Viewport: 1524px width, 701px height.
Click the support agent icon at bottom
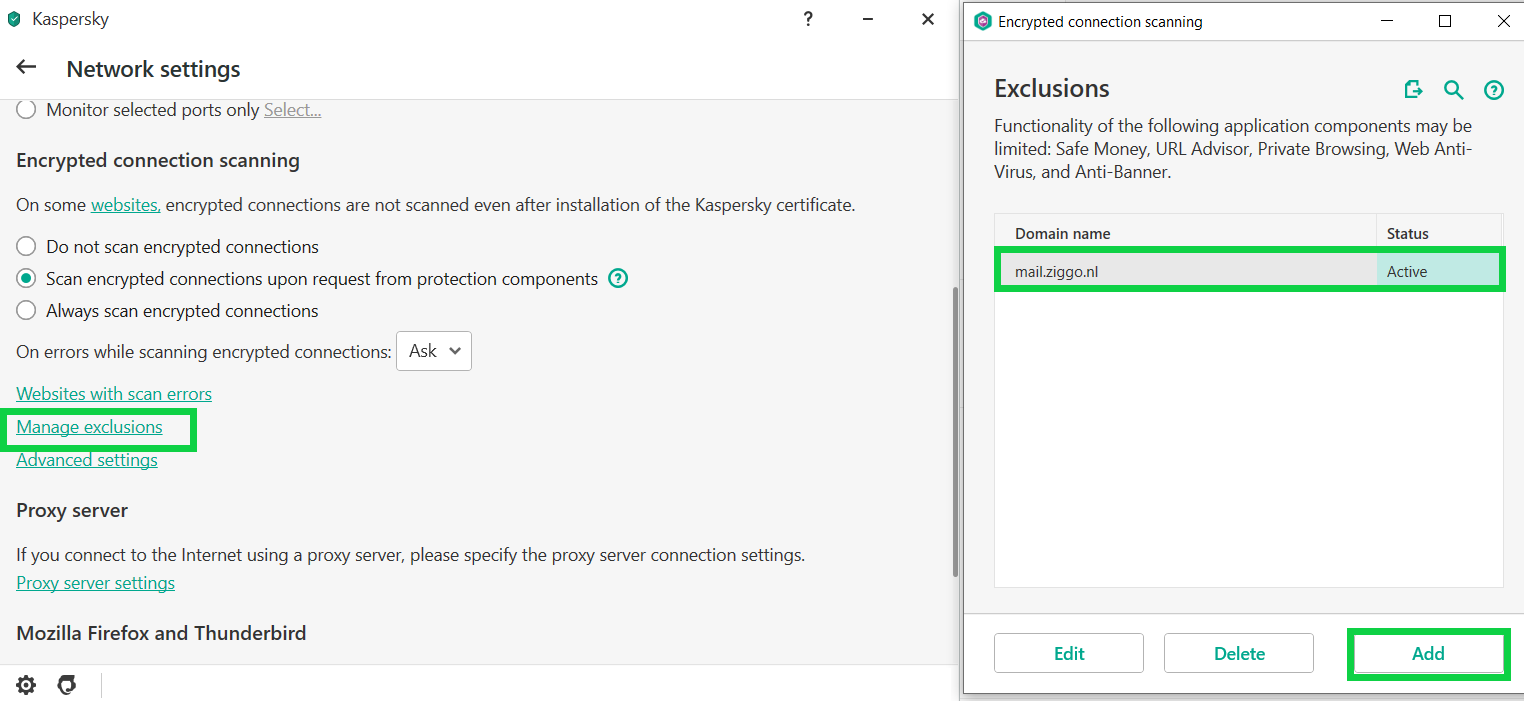(x=67, y=685)
